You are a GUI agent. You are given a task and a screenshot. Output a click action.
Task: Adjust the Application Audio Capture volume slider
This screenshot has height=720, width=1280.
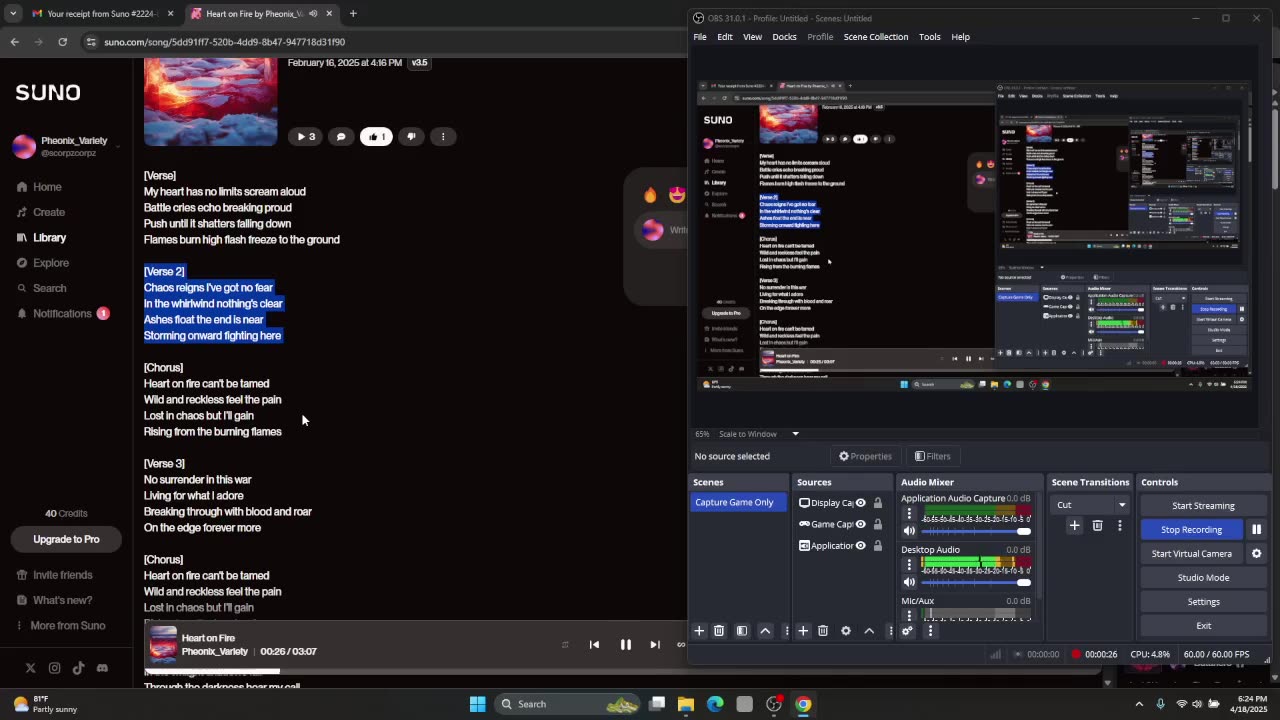[976, 531]
